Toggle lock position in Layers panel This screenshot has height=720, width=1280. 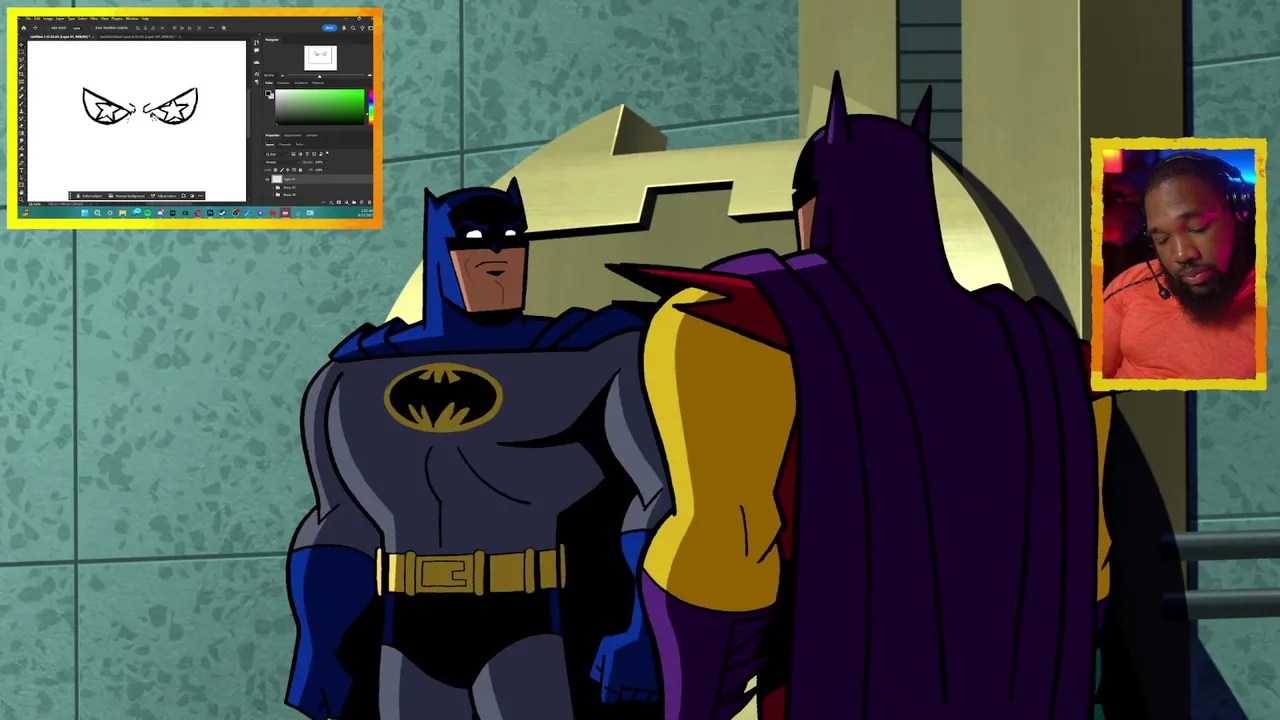288,170
